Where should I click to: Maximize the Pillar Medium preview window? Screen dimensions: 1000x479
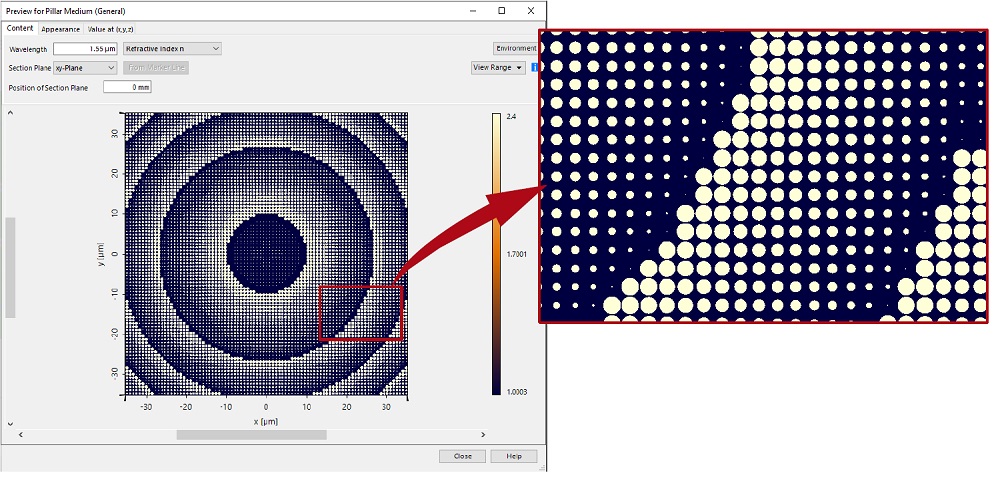(x=501, y=10)
